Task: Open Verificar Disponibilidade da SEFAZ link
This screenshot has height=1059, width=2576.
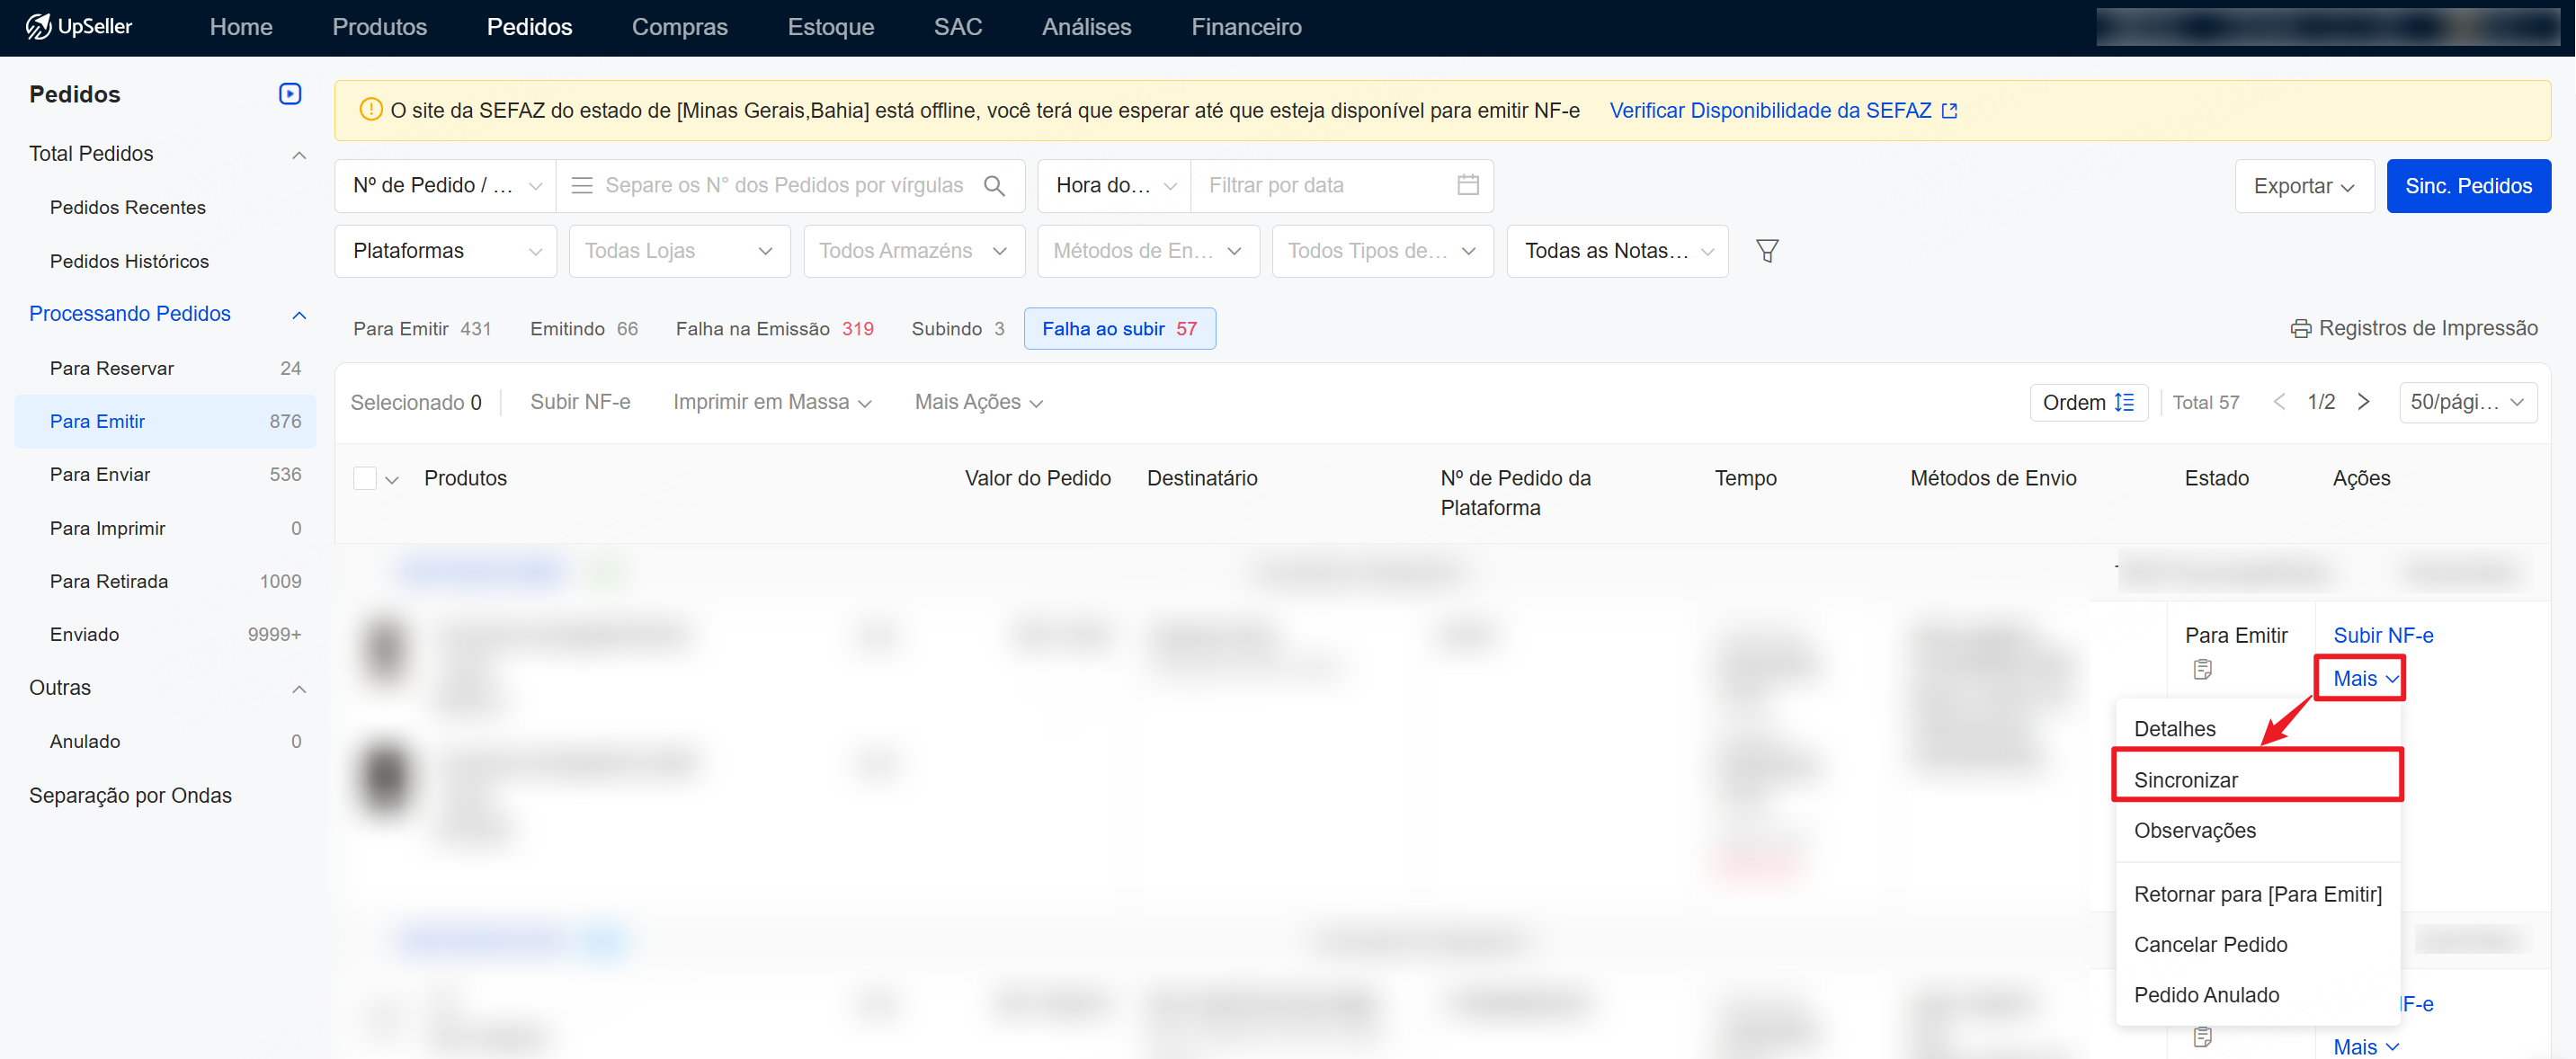Action: click(1782, 111)
